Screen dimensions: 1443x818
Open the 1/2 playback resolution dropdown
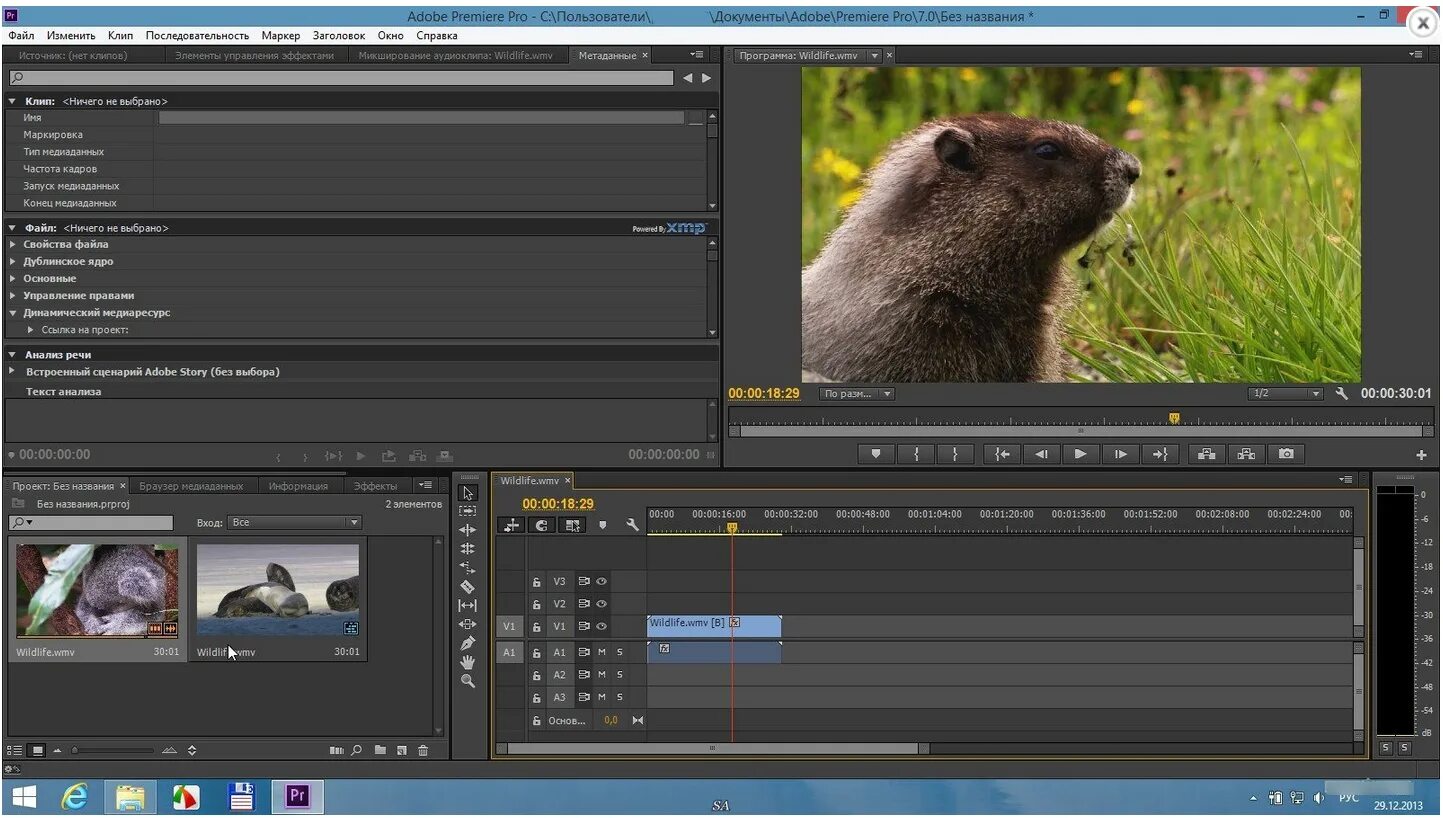[1285, 394]
